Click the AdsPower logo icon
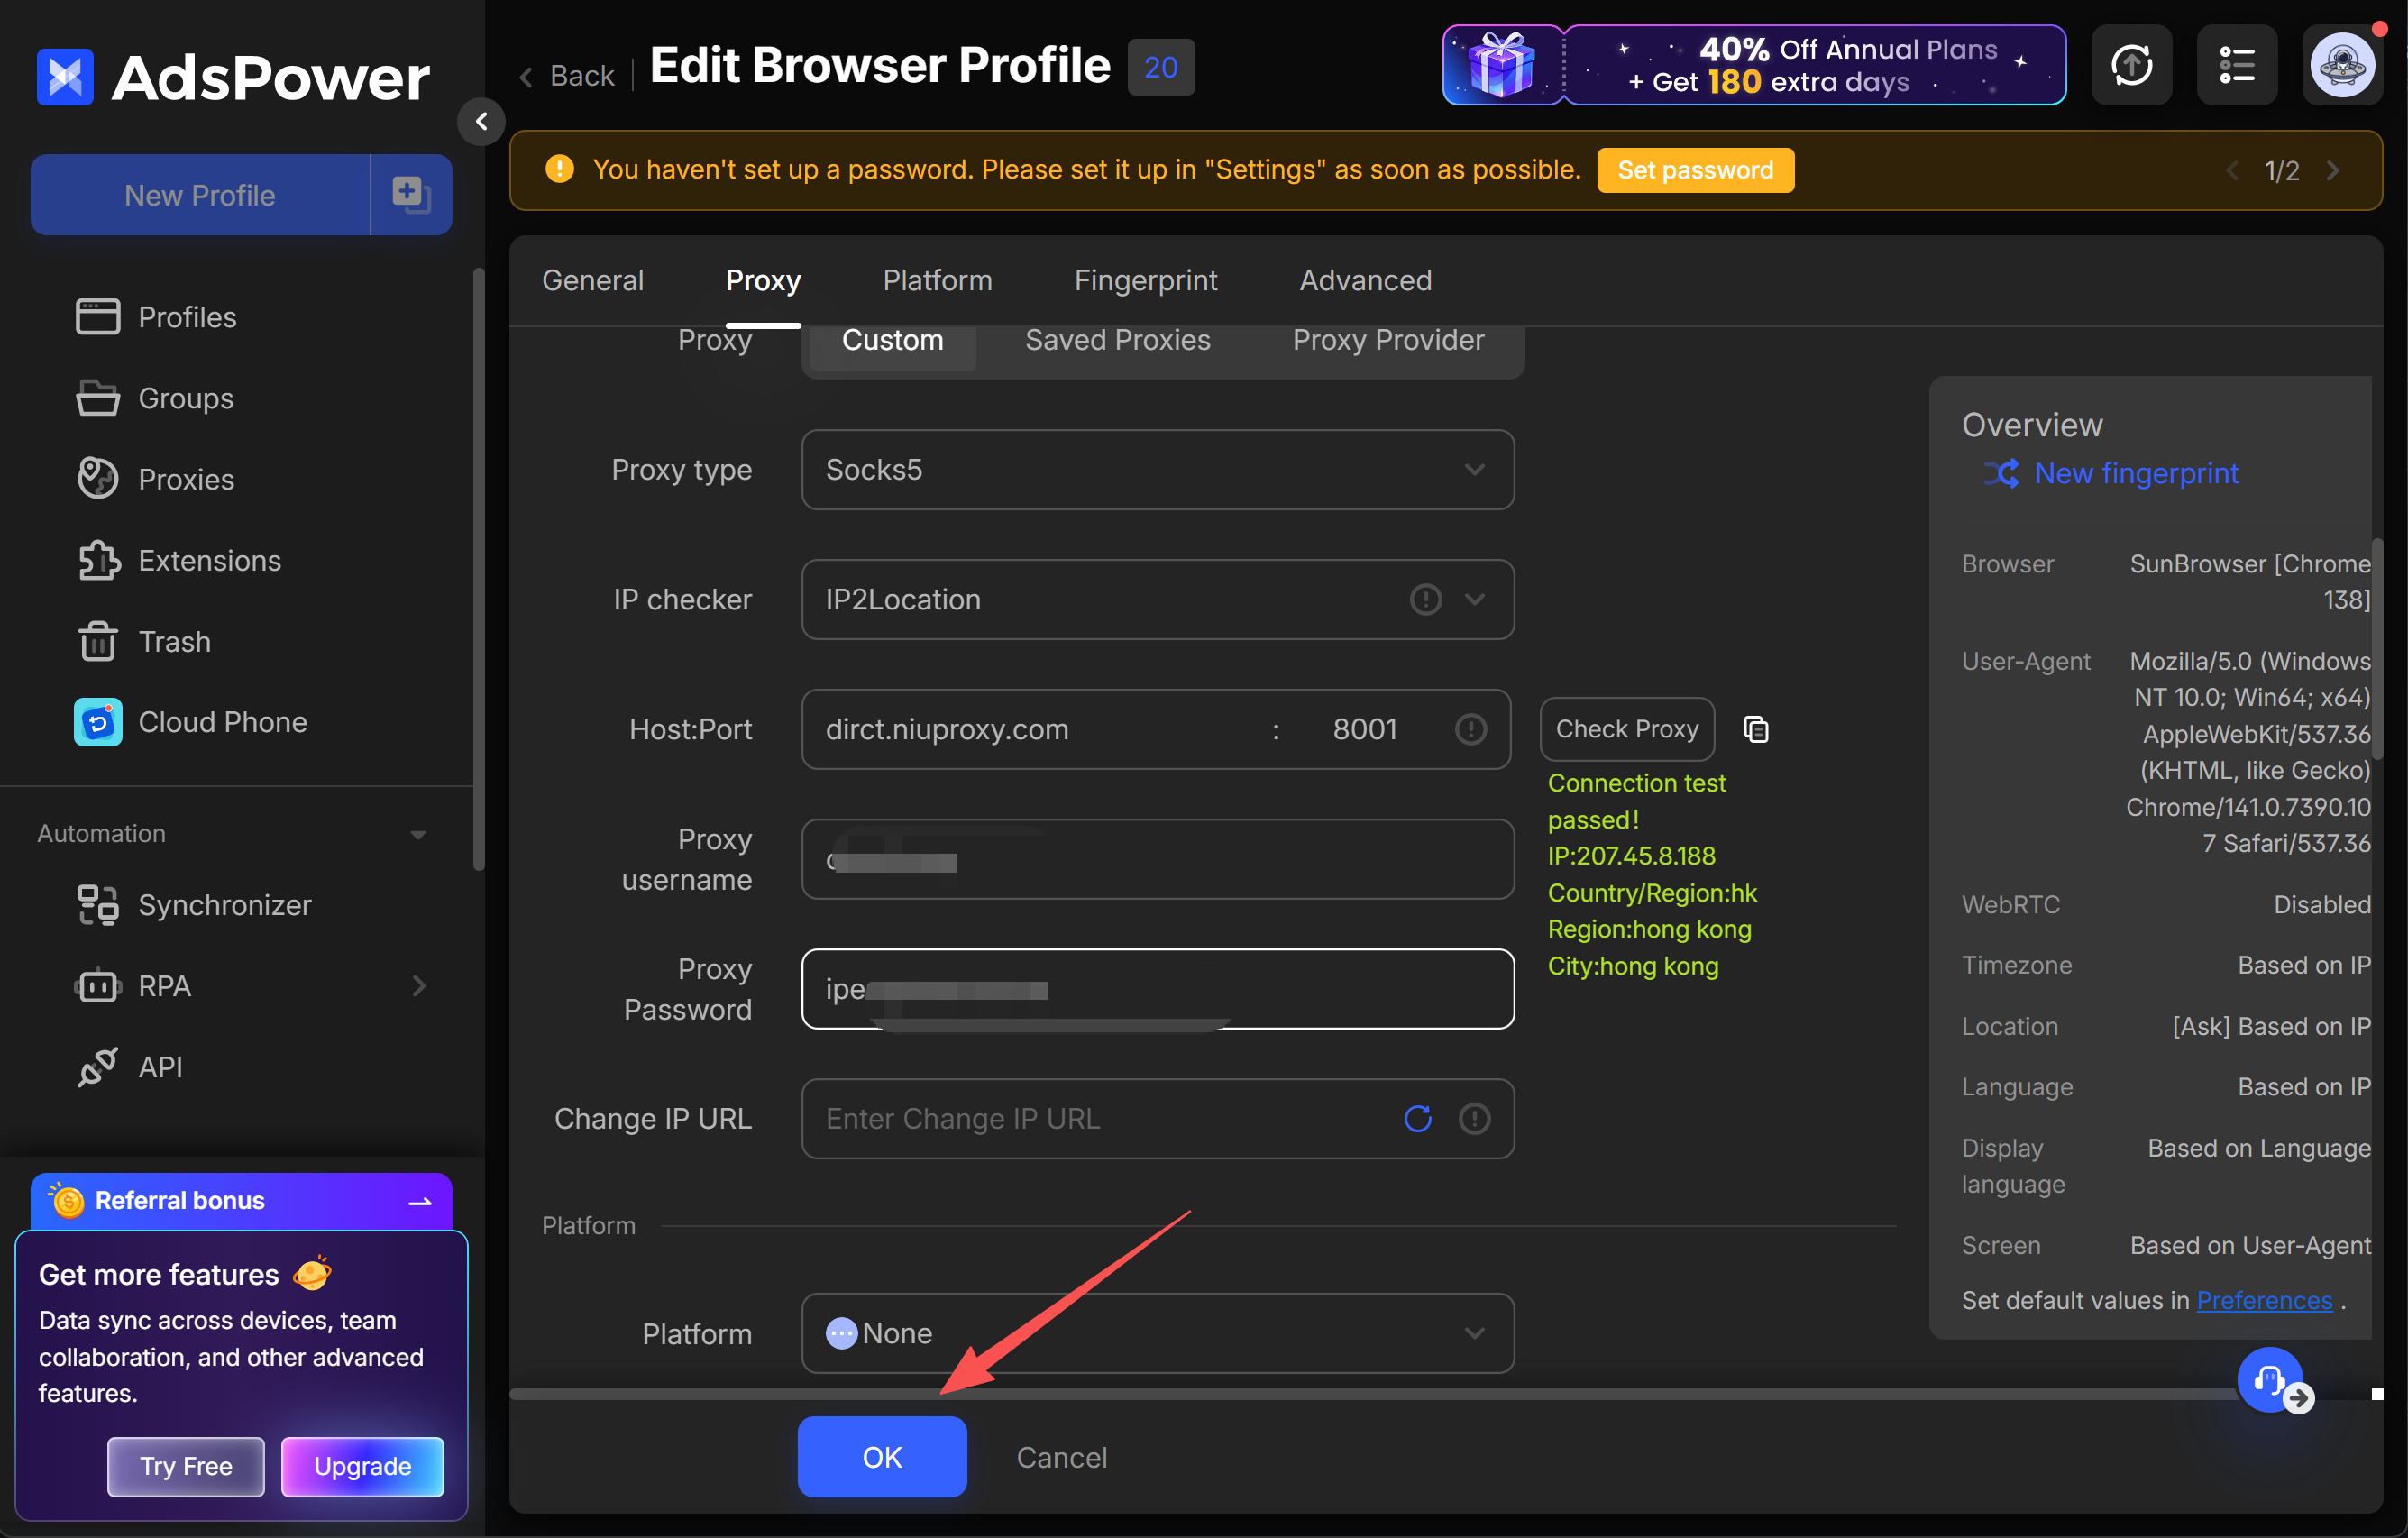 (x=65, y=76)
